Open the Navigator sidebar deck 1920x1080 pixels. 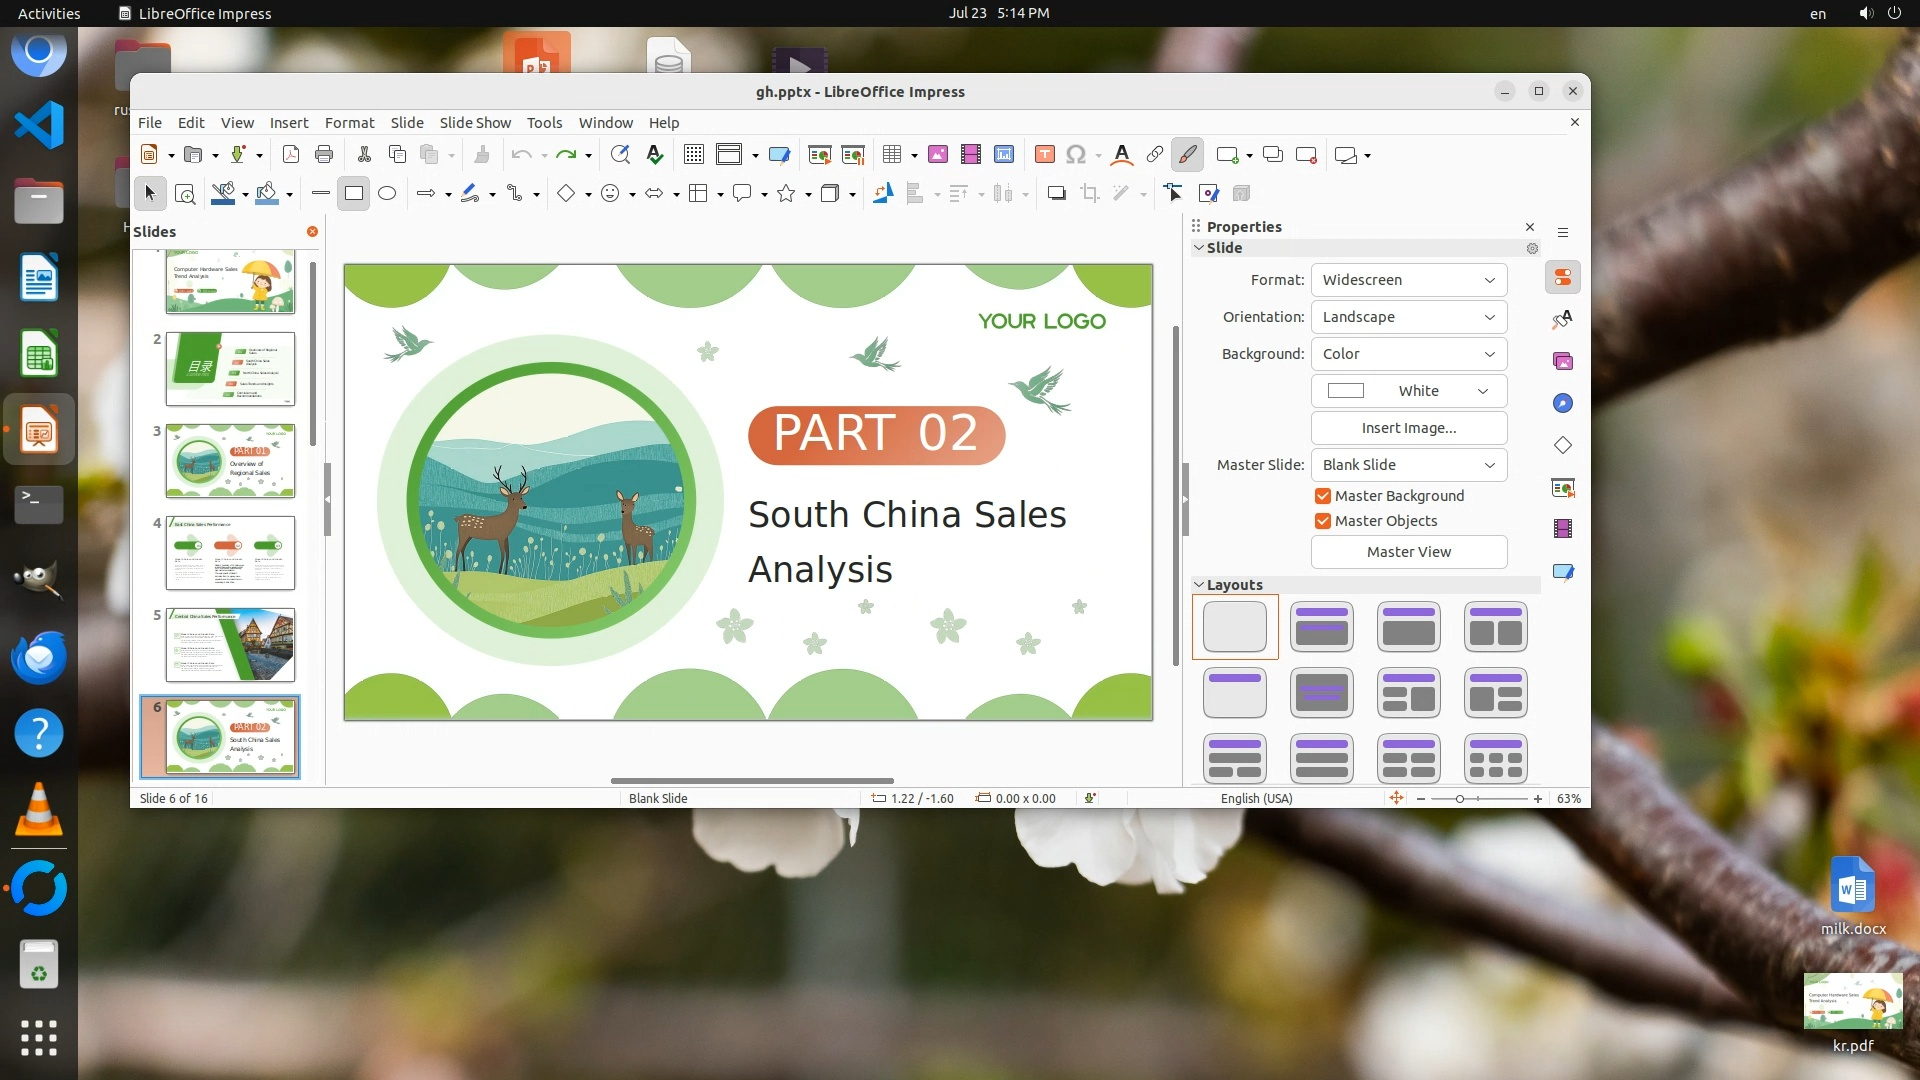(x=1563, y=404)
